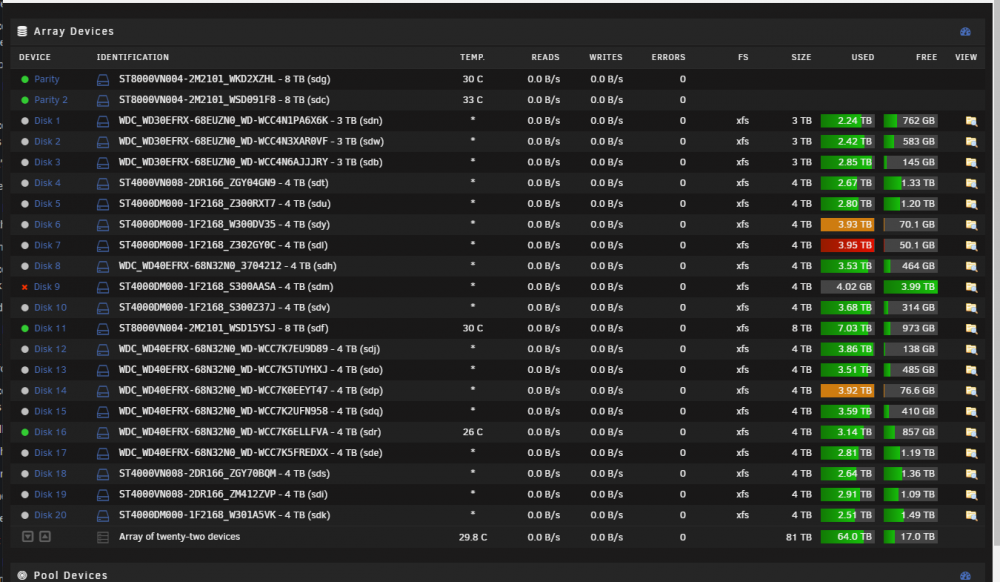Image resolution: width=1000 pixels, height=582 pixels.
Task: Open Parity 2 device link
Action: (51, 100)
